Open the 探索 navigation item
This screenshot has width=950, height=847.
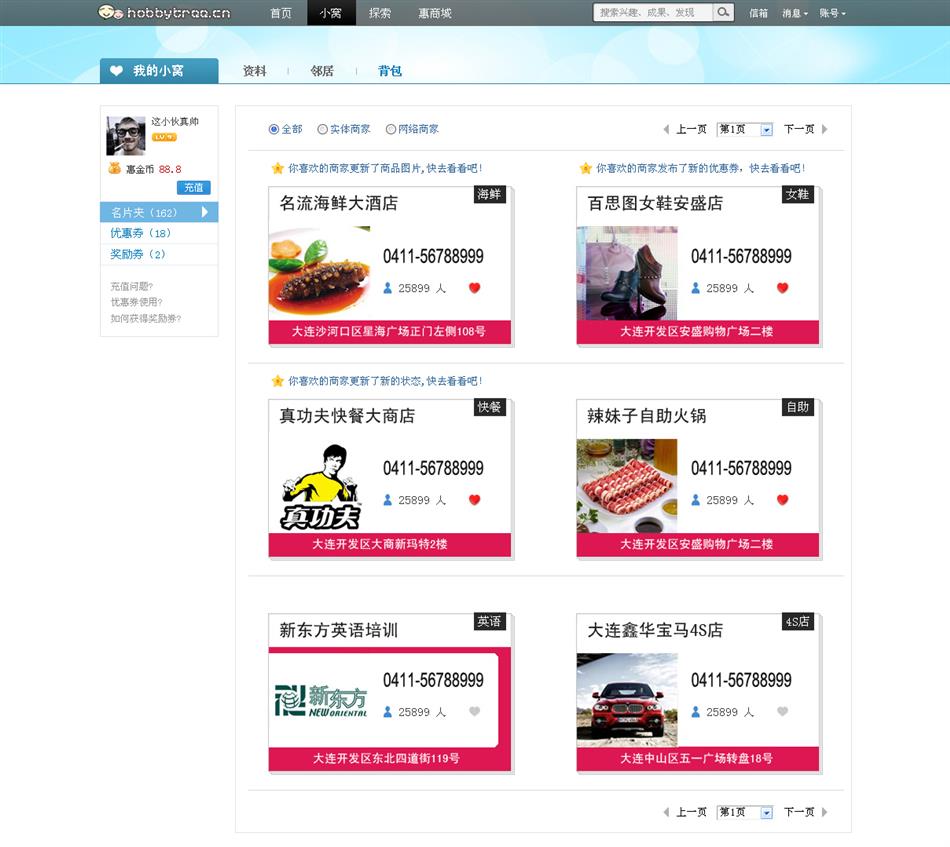pyautogui.click(x=380, y=13)
